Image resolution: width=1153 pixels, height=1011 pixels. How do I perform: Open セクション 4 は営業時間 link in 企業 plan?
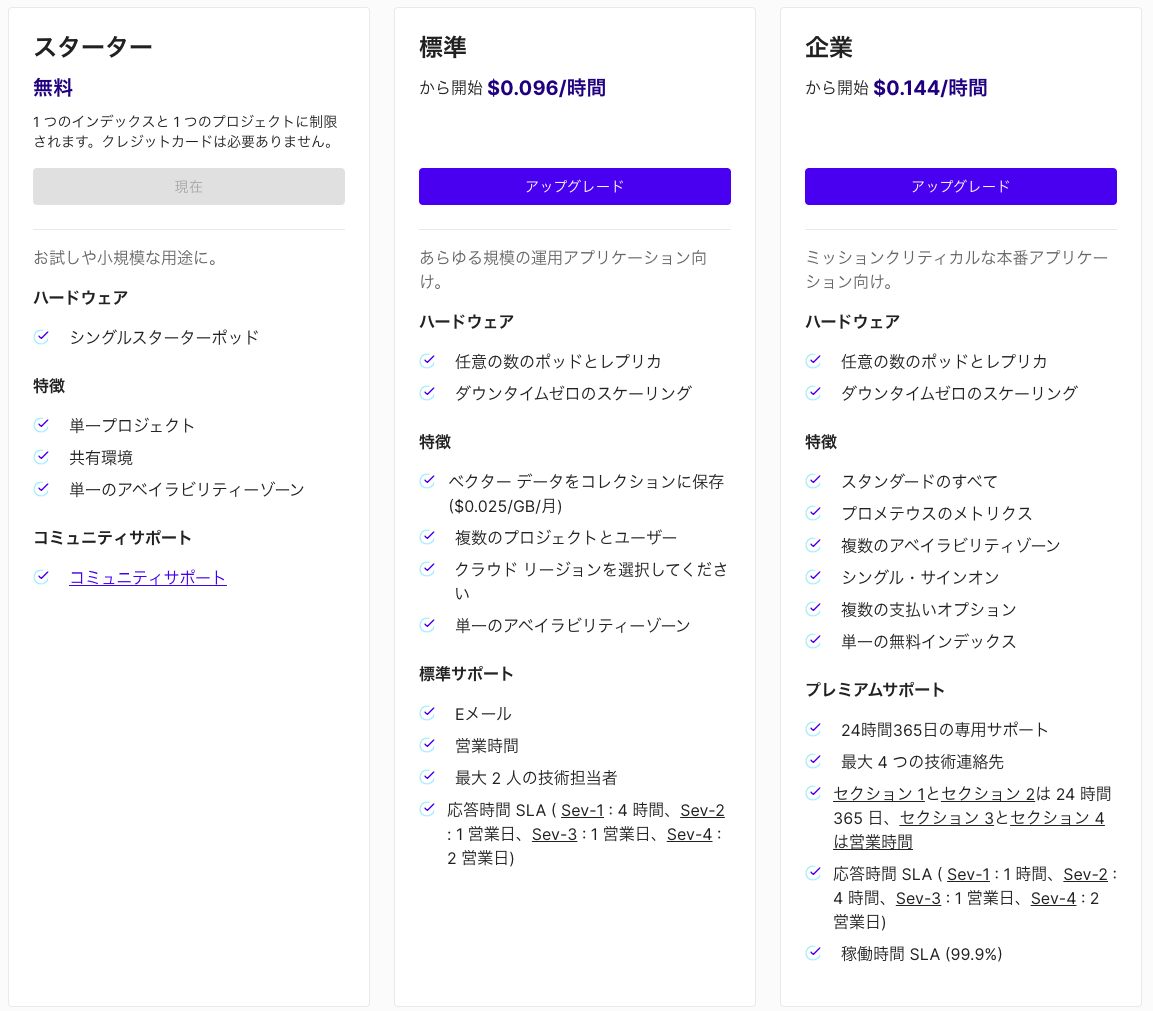[x=968, y=830]
